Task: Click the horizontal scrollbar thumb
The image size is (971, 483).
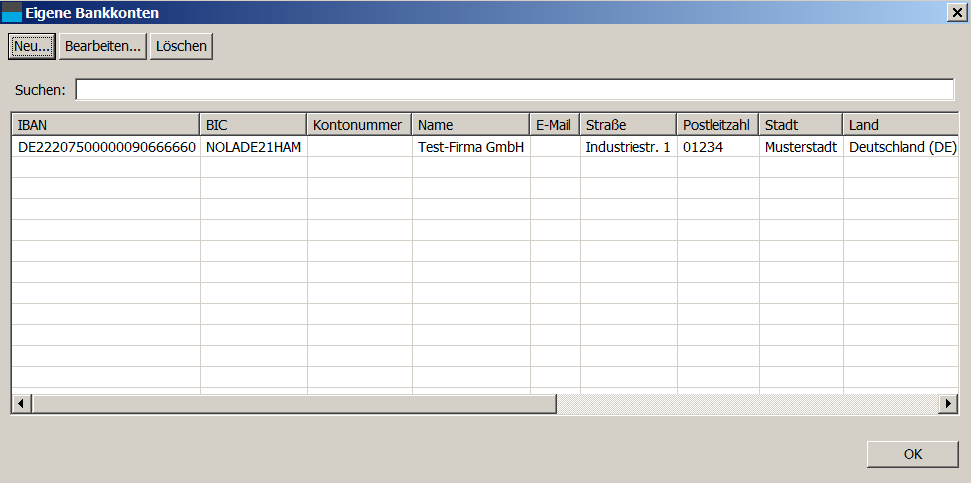Action: [x=294, y=404]
